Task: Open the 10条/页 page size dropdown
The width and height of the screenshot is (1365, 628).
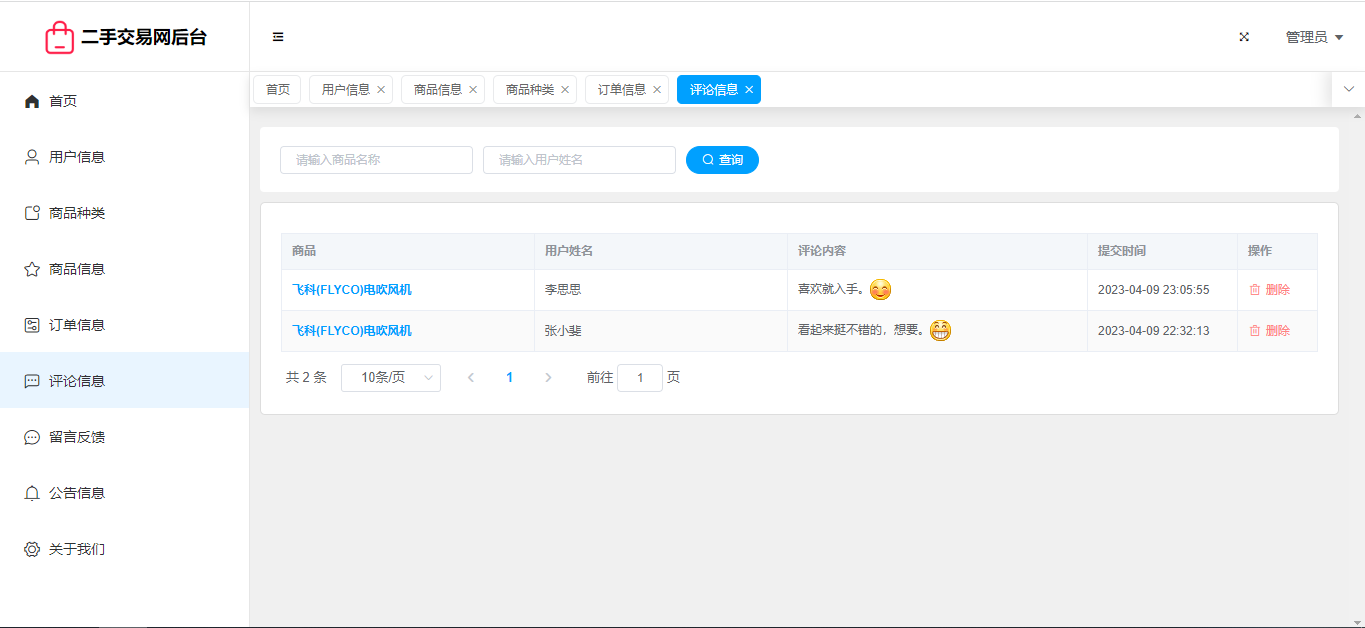Action: coord(390,378)
